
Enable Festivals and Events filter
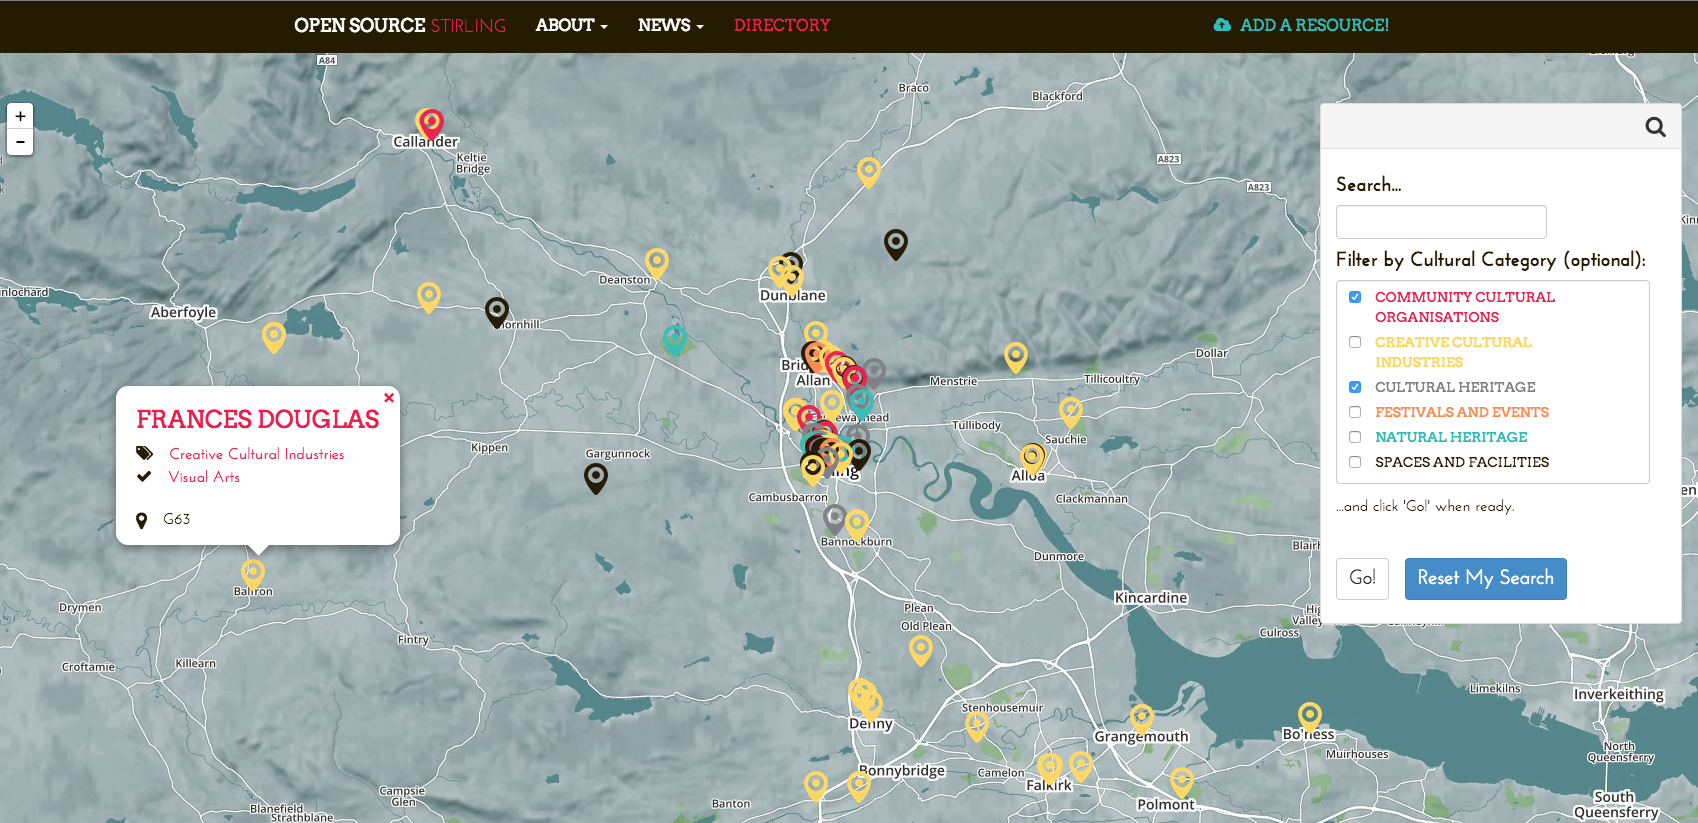coord(1355,412)
